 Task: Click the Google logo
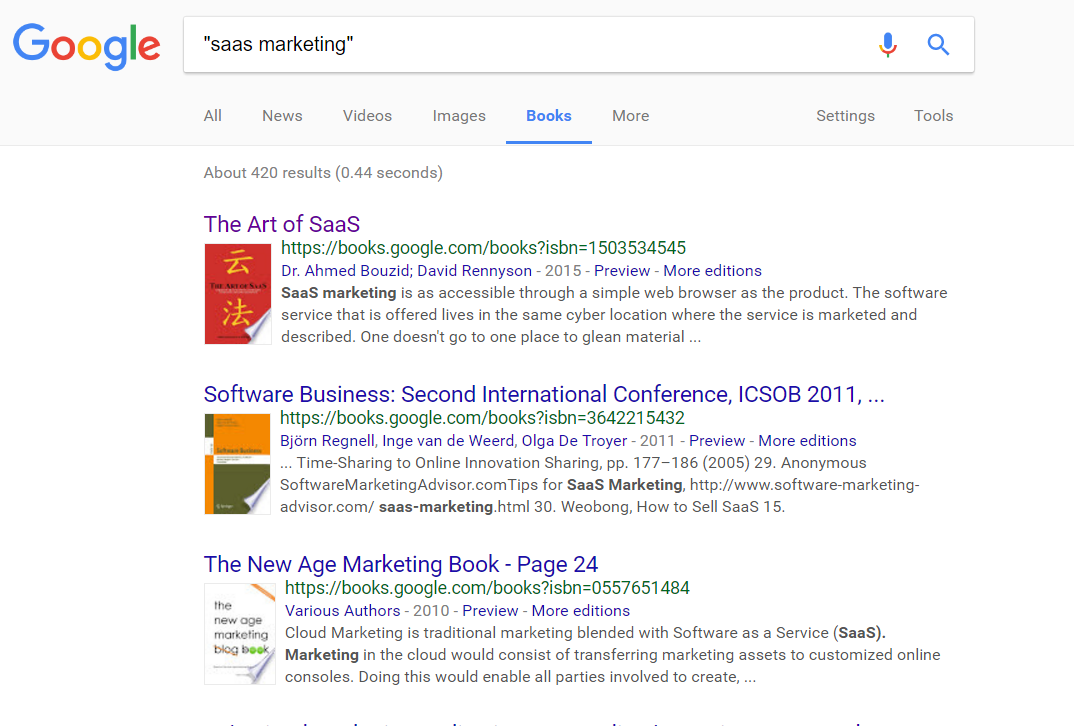click(87, 46)
